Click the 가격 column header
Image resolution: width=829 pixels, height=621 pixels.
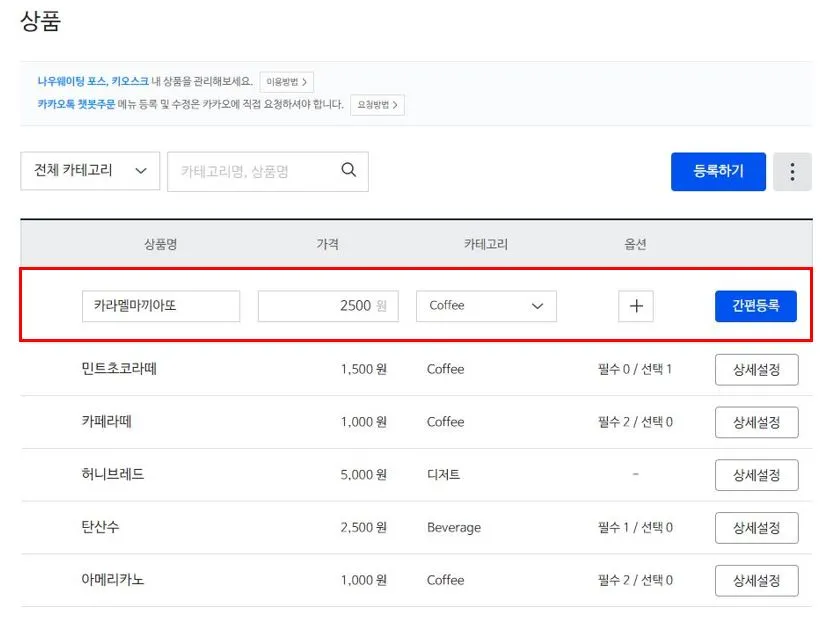coord(328,244)
